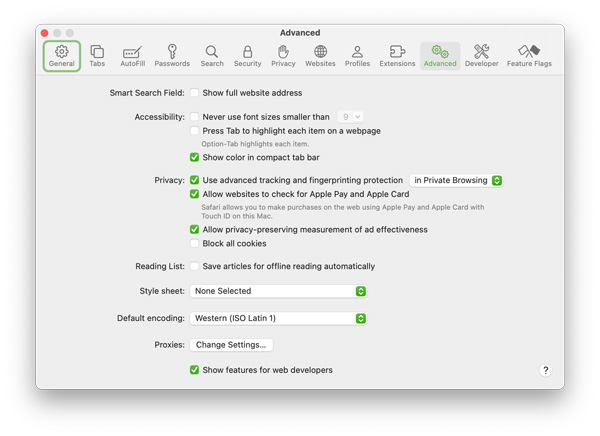Viewport: 600px width, 436px height.
Task: Go to AutoFill preferences
Action: pyautogui.click(x=132, y=56)
